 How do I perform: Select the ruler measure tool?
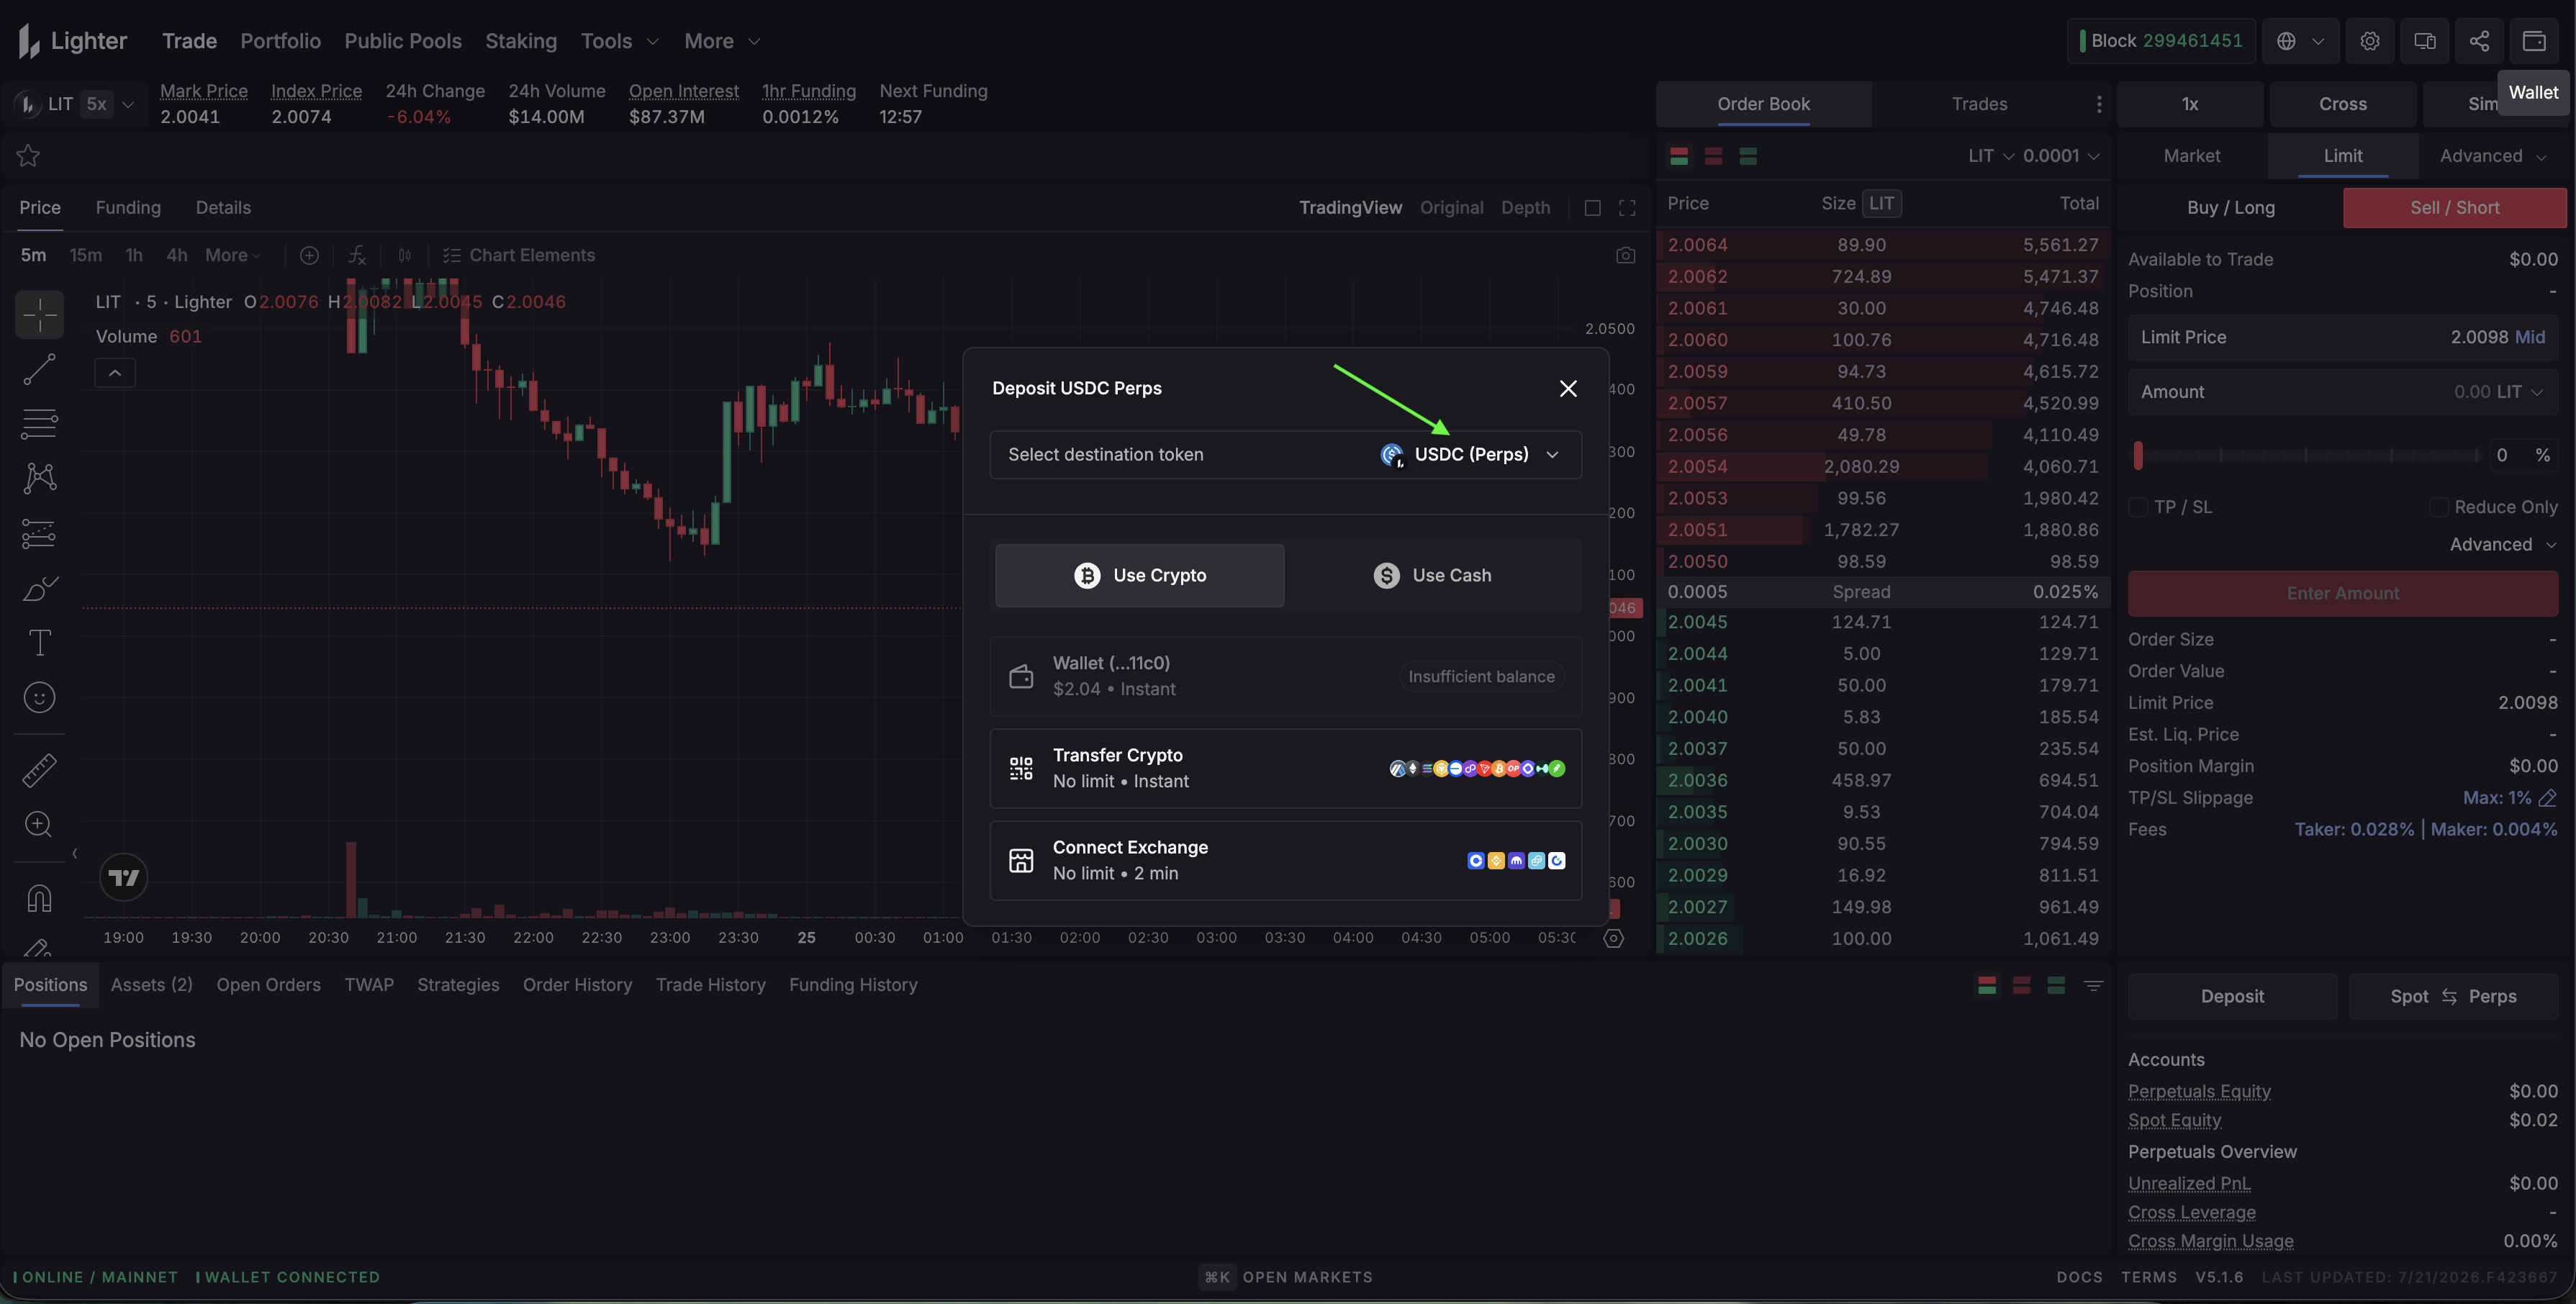(39, 770)
